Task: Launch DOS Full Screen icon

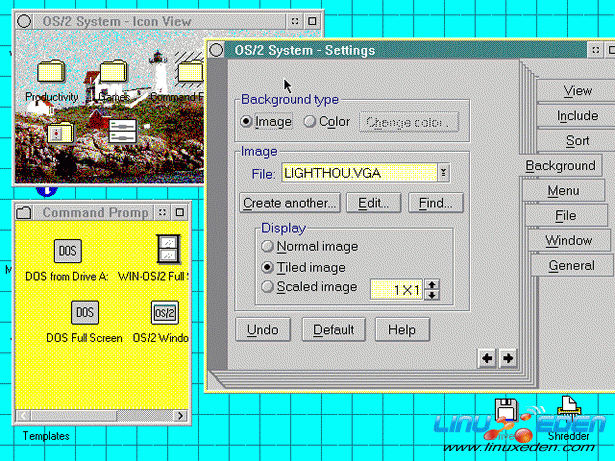Action: (85, 312)
